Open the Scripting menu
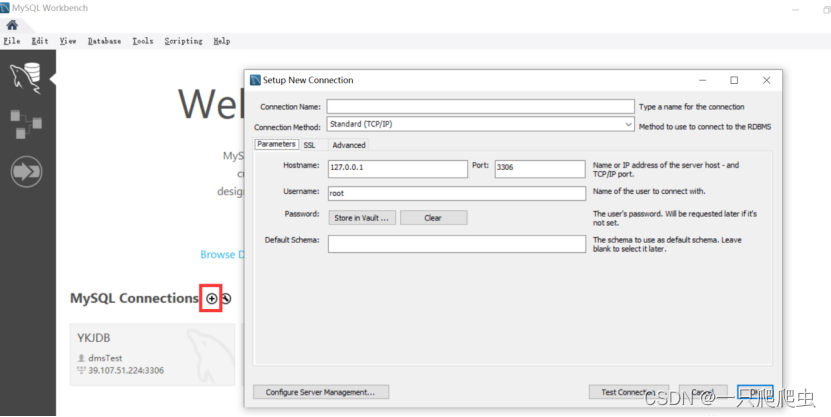831x417 pixels. (x=183, y=41)
